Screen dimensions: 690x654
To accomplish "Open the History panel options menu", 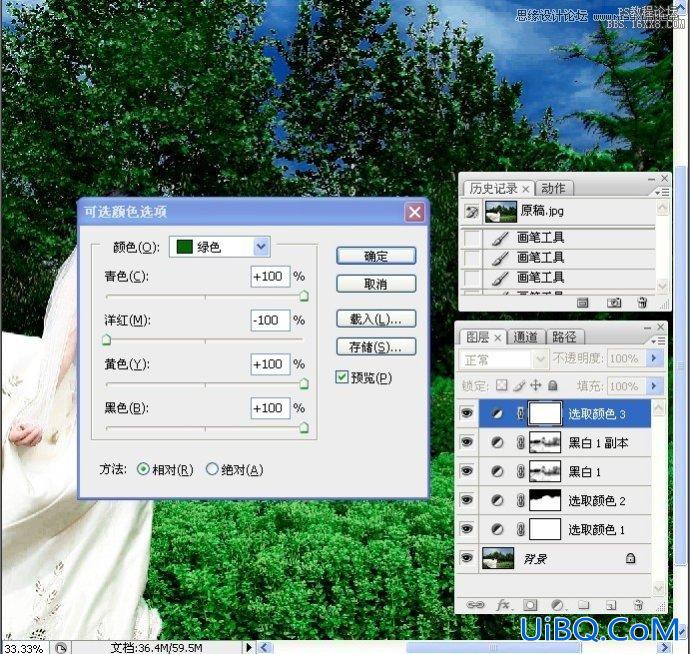I will pos(661,193).
